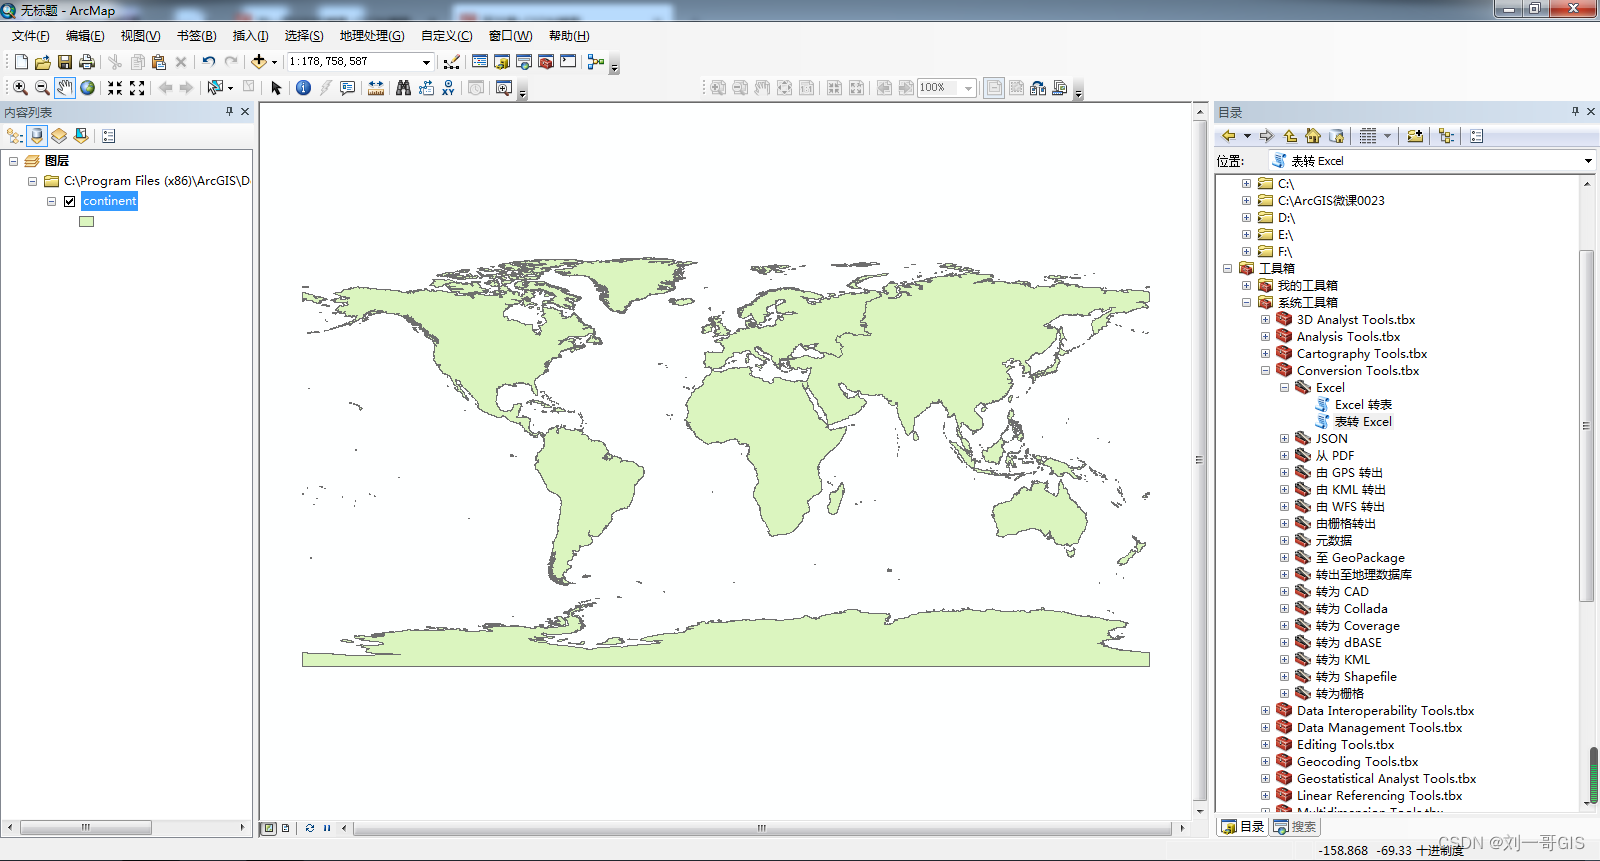The image size is (1600, 861).
Task: Switch to List By Drawing Order
Action: pyautogui.click(x=15, y=136)
